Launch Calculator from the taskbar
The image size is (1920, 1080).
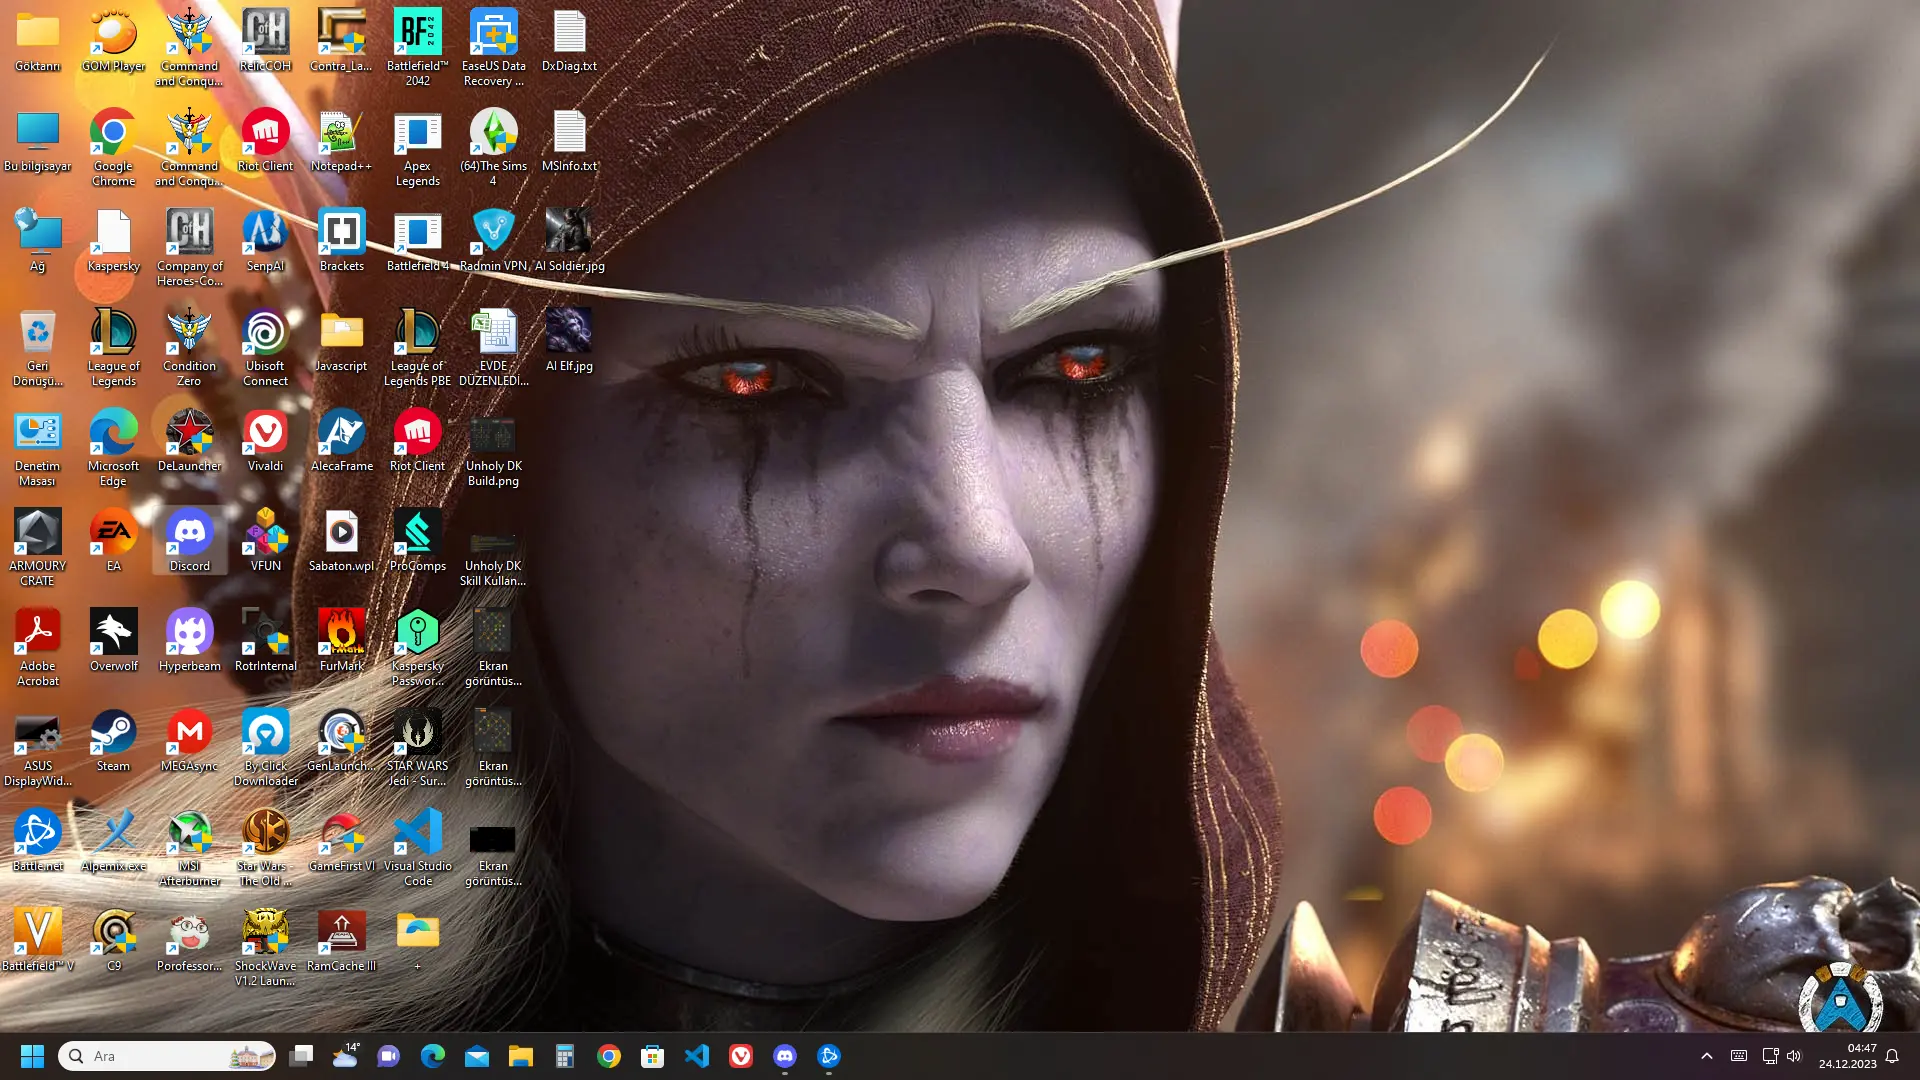click(x=565, y=1056)
